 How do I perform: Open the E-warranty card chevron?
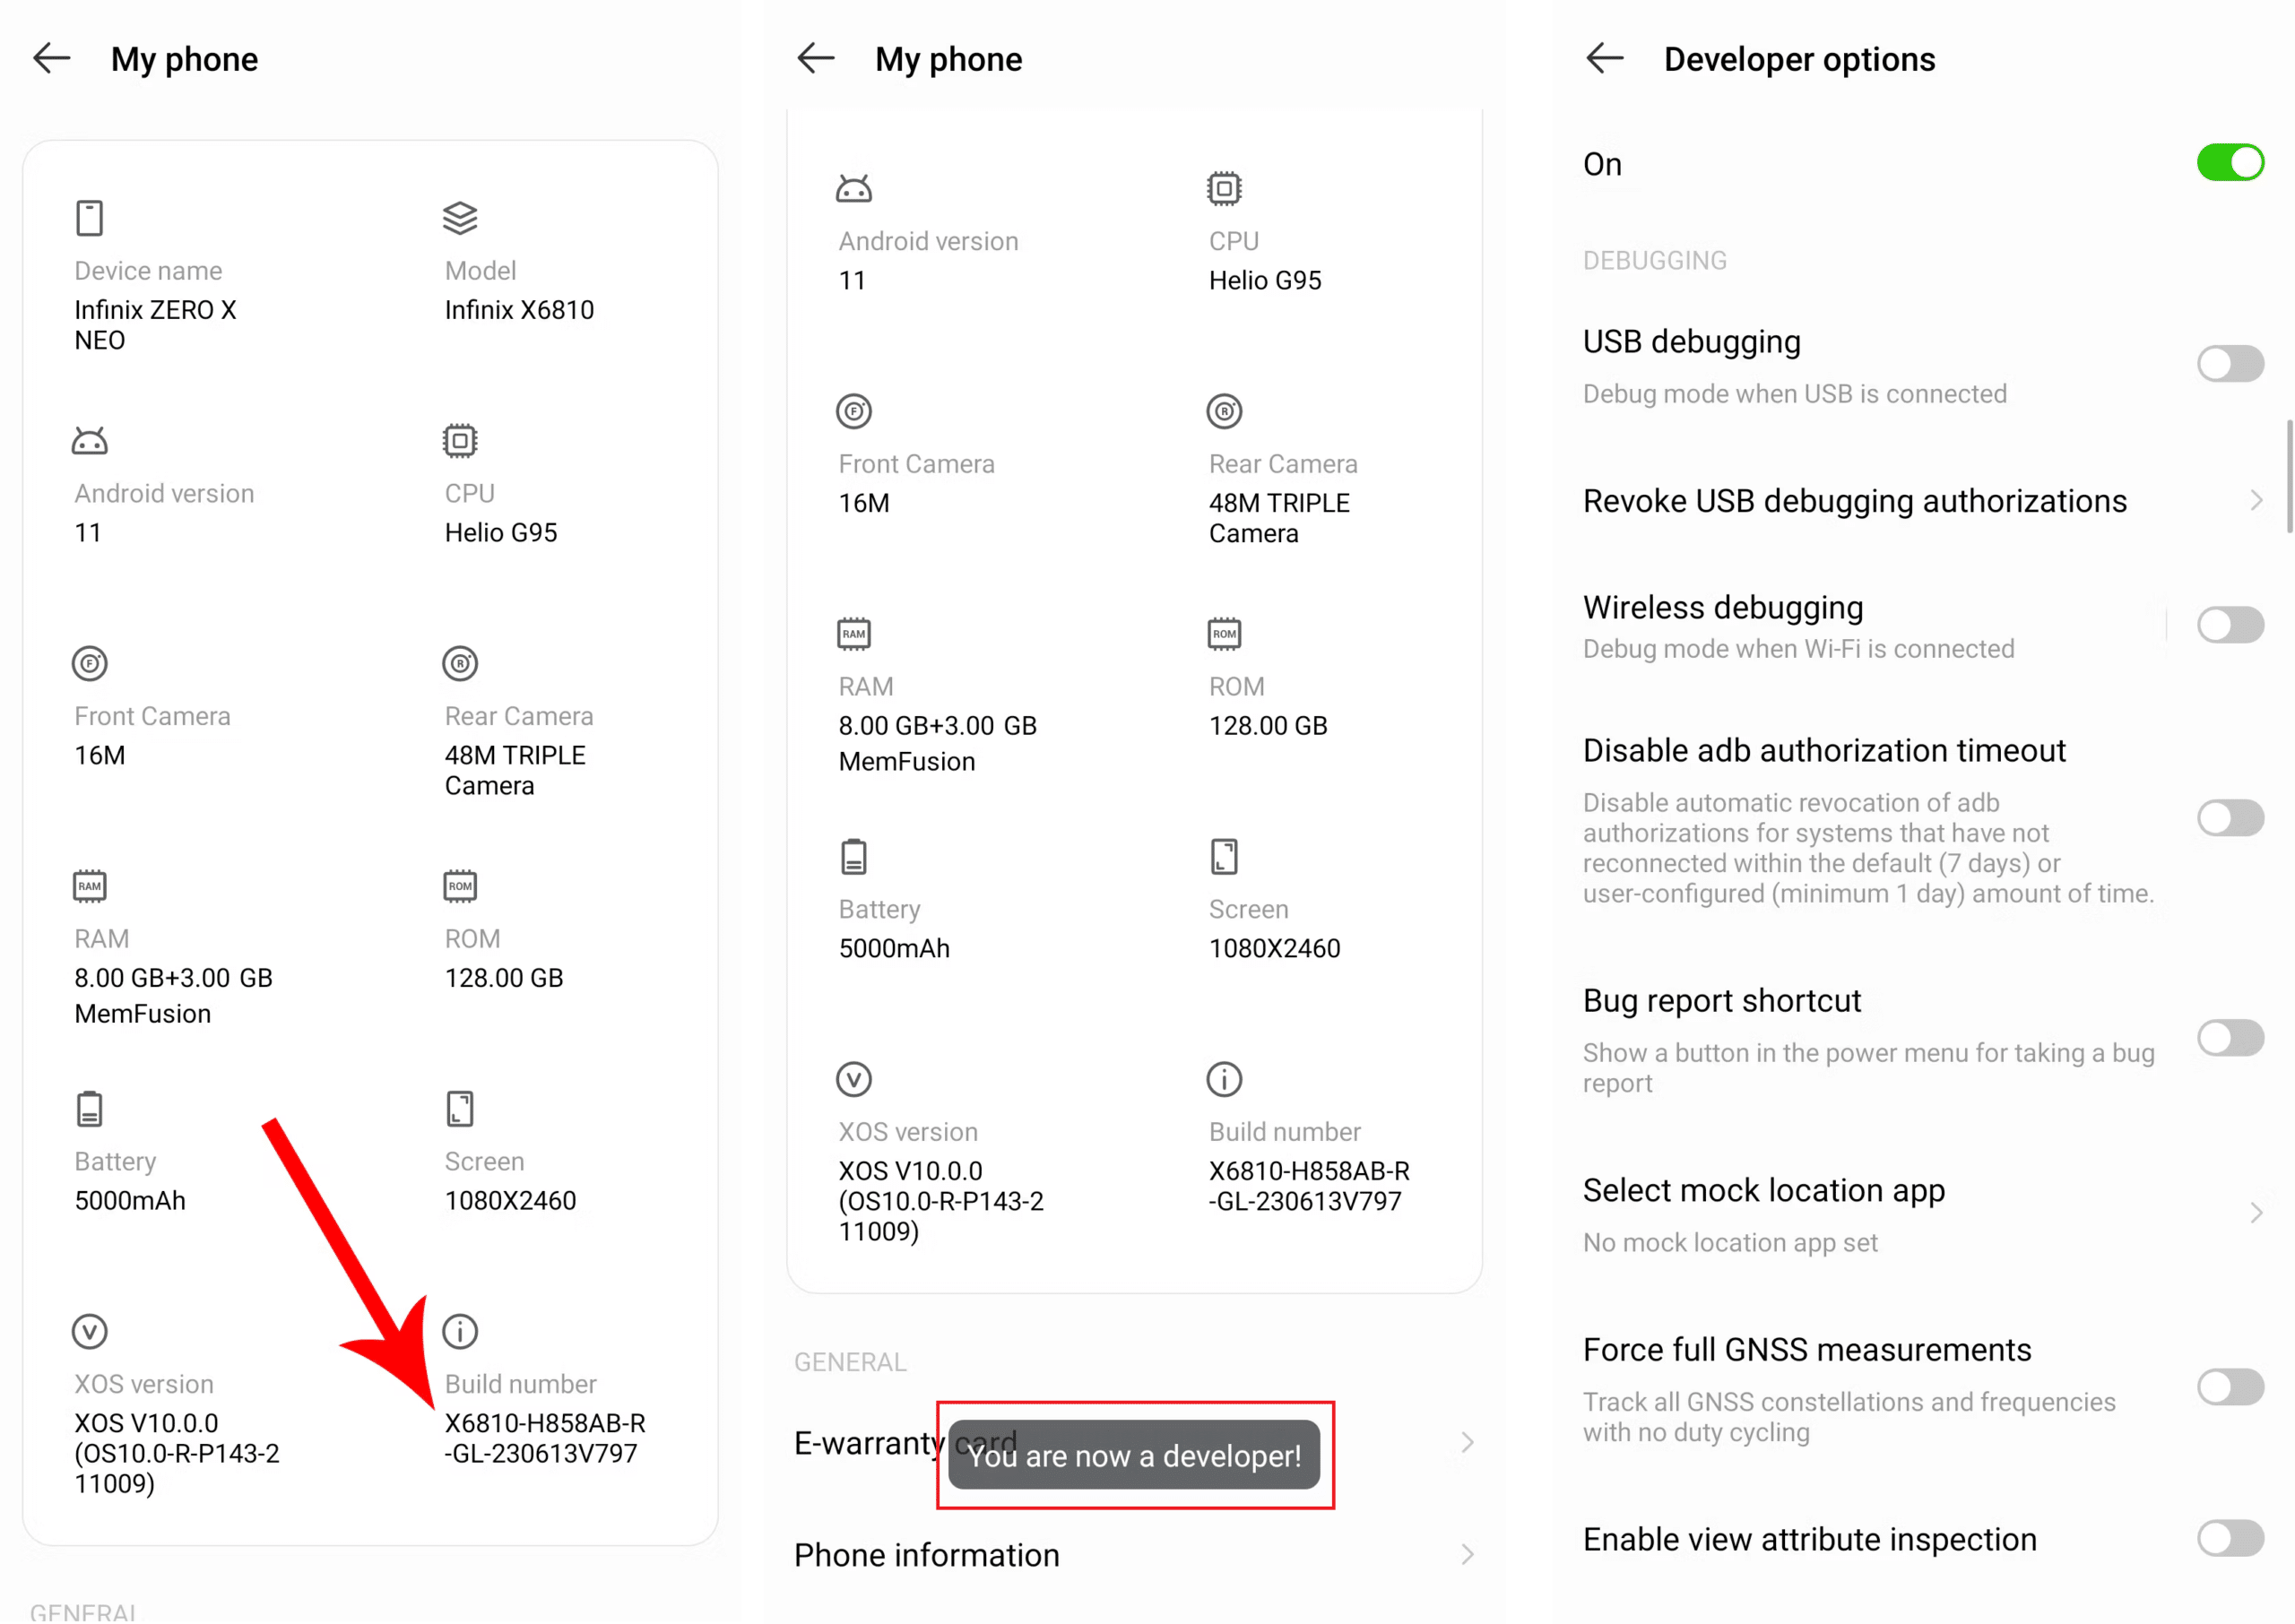click(1466, 1442)
